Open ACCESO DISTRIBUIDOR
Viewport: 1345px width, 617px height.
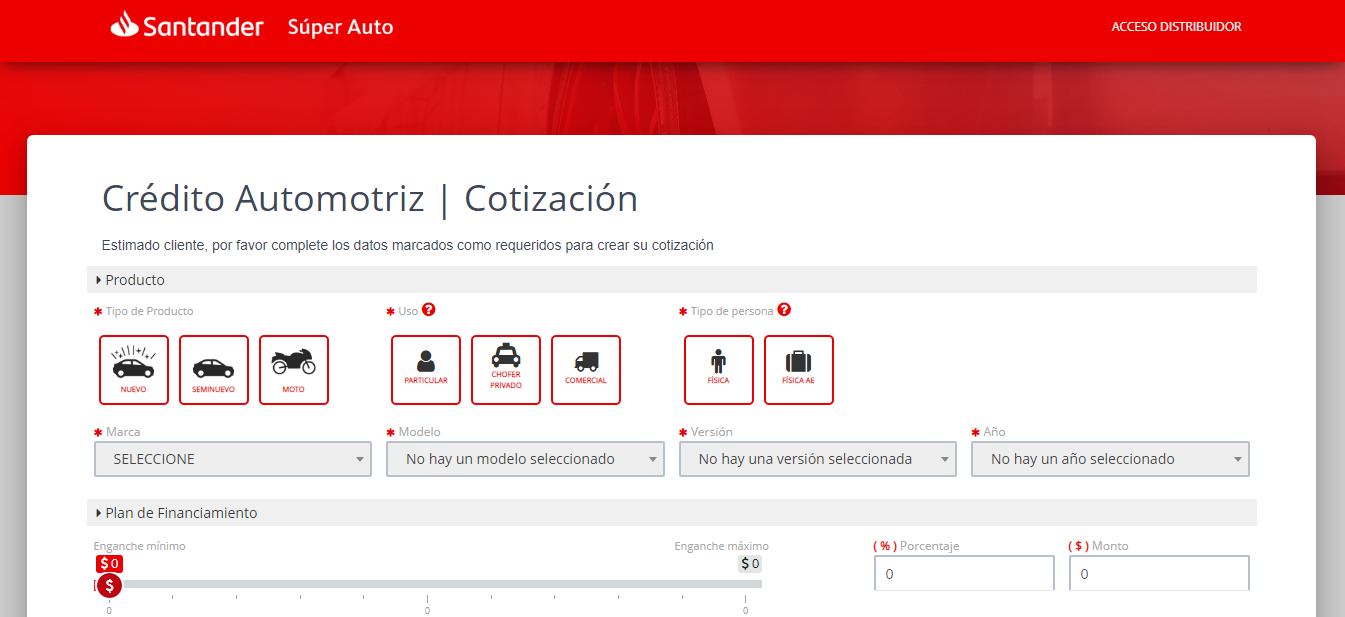(x=1176, y=27)
